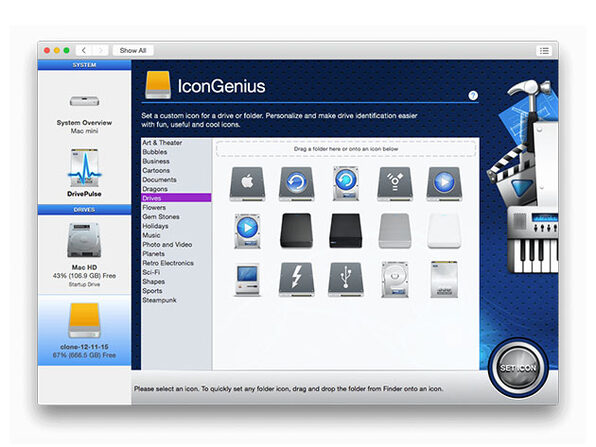Select the internal hard disk play button icon
596x447 pixels.
click(x=247, y=231)
